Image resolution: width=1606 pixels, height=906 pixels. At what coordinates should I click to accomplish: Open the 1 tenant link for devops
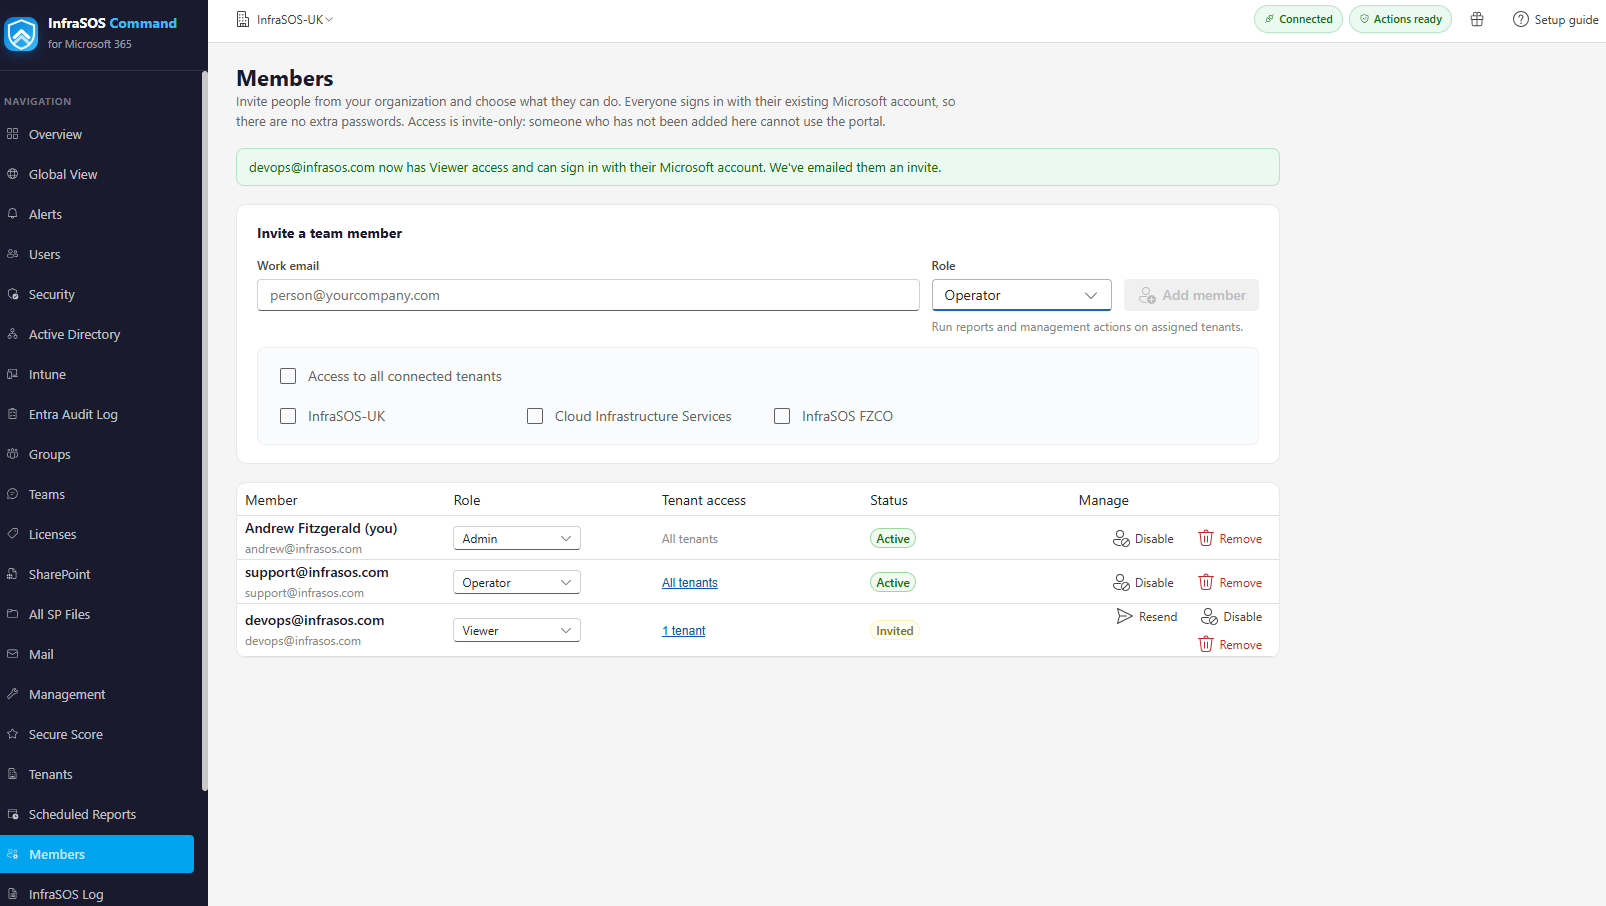[684, 630]
